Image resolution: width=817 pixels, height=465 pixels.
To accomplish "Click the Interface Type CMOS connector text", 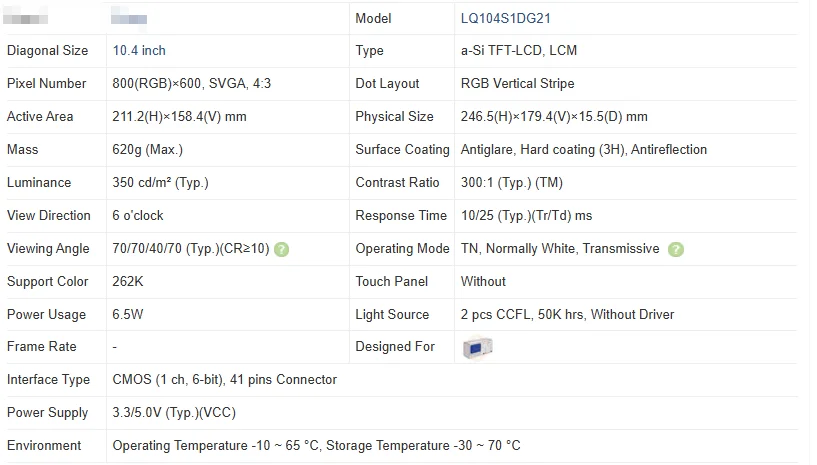I will (x=225, y=380).
